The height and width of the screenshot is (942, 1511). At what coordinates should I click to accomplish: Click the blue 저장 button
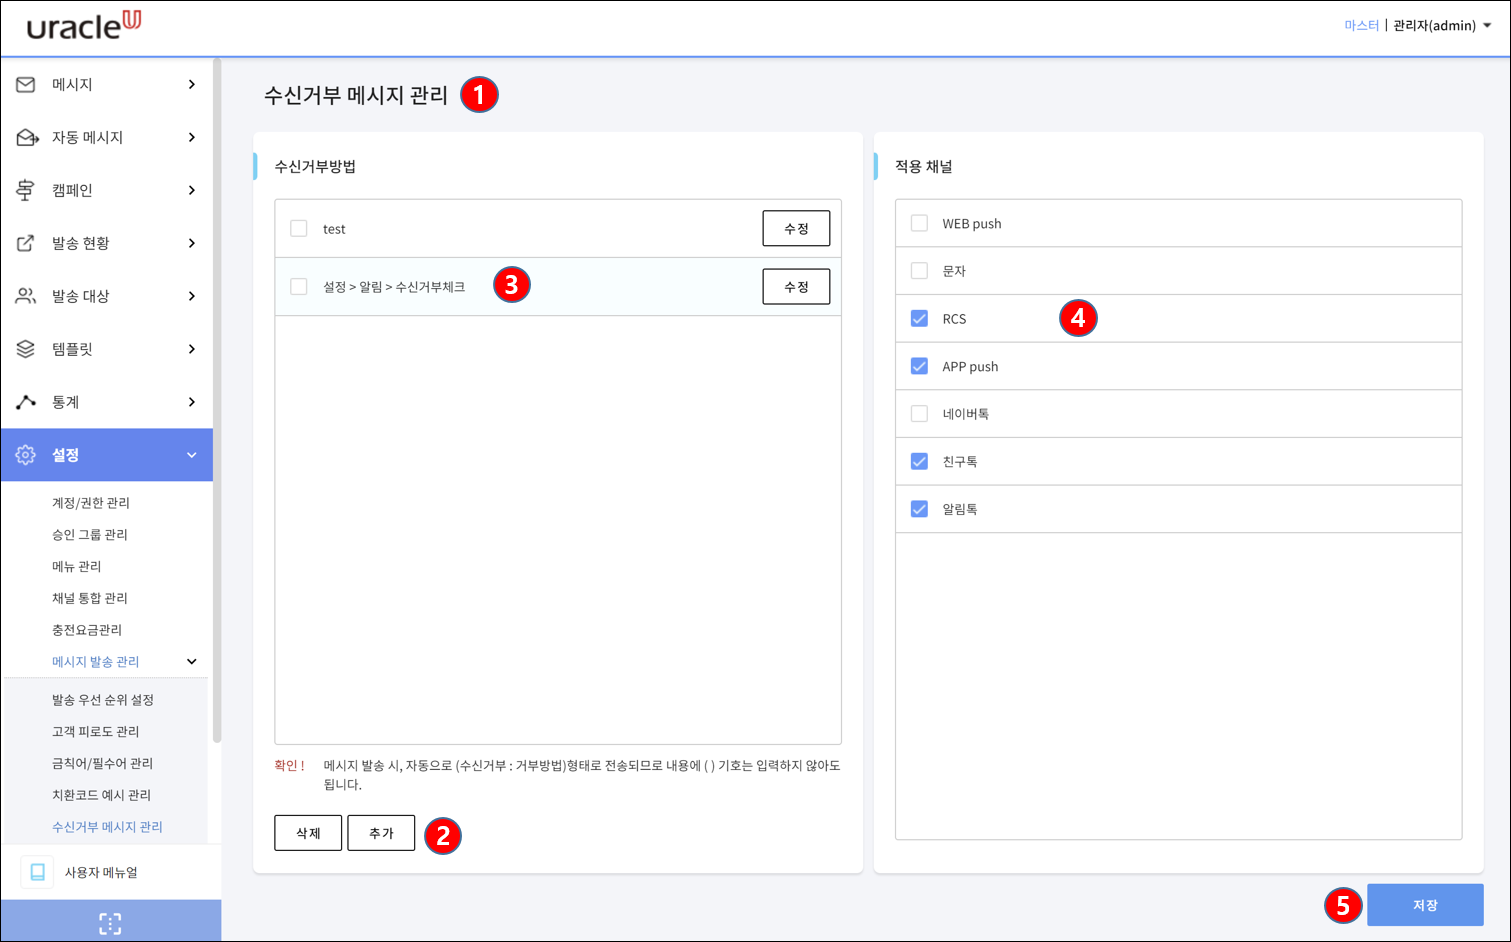tap(1425, 905)
